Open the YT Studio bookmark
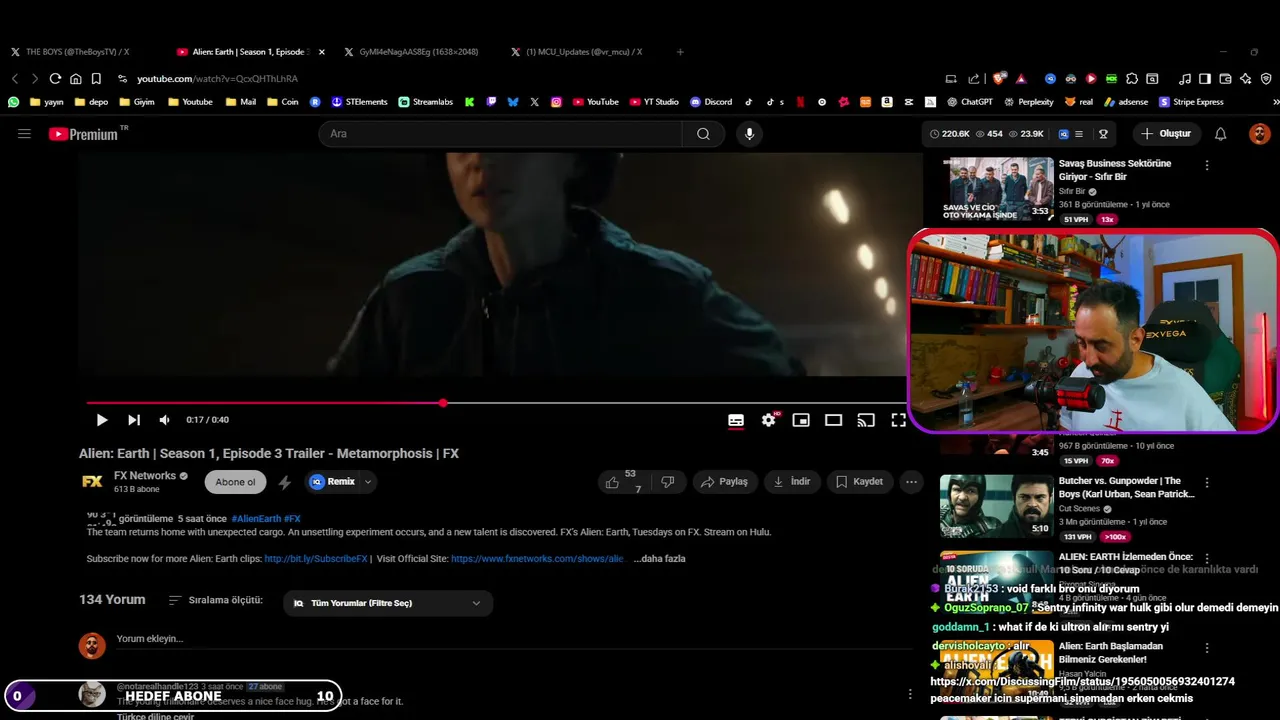Screen dimensions: 1280x720 click(x=654, y=102)
